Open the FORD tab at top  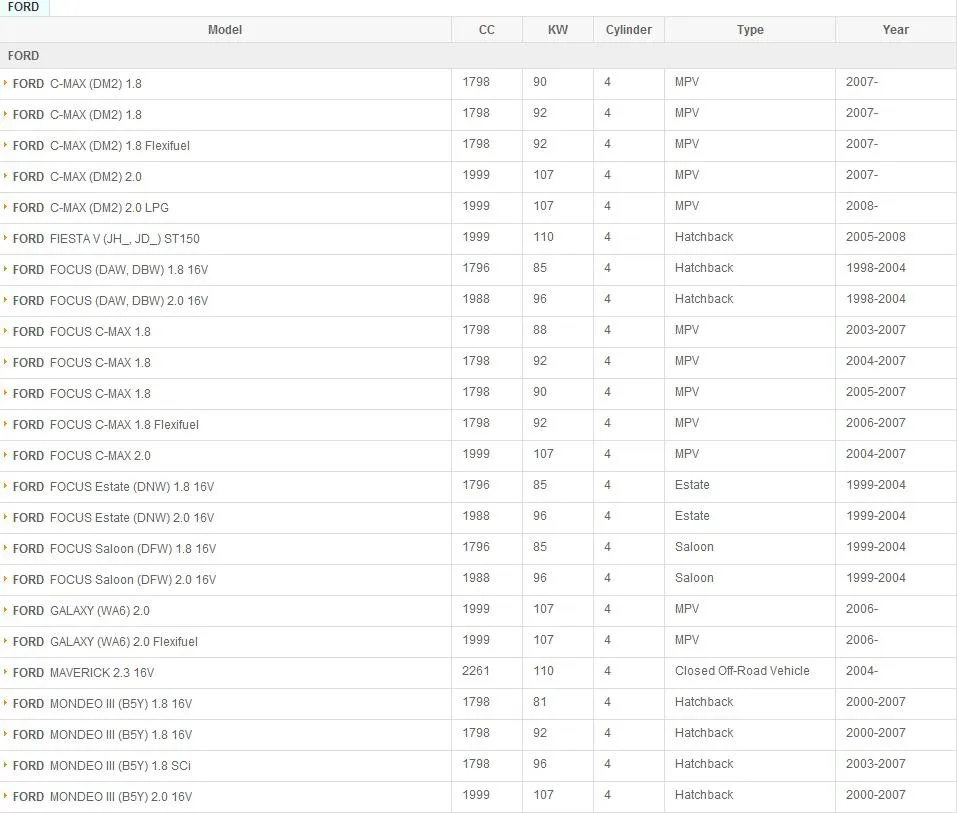(23, 7)
